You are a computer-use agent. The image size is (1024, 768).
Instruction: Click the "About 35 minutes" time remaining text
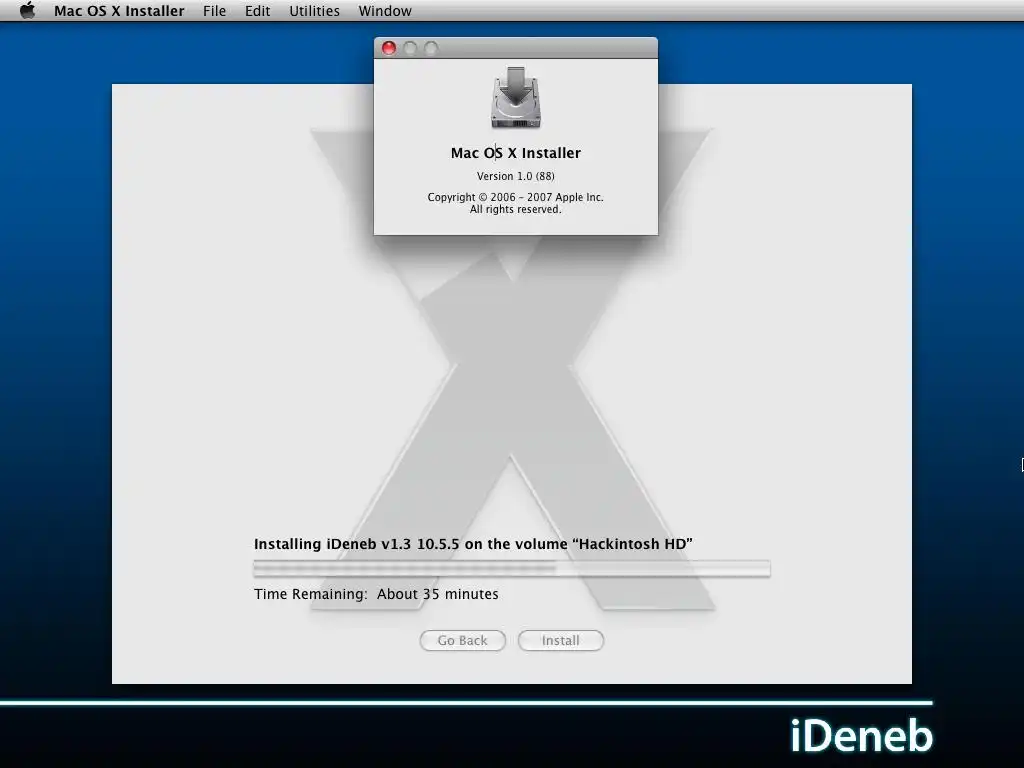(x=438, y=594)
